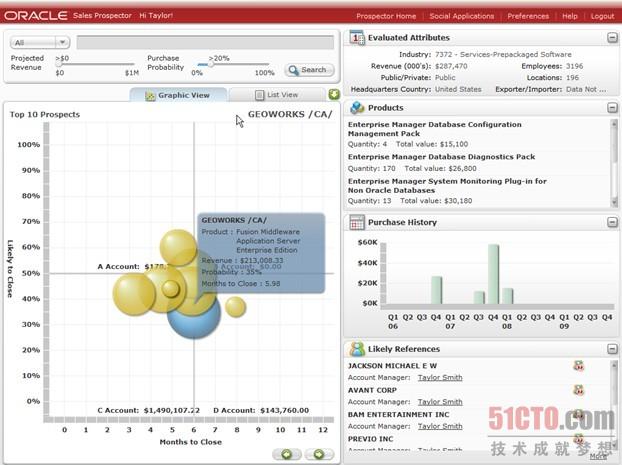622x465 pixels.
Task: Select Enterprise Manager Database Configuration Management Pack
Action: (x=435, y=129)
